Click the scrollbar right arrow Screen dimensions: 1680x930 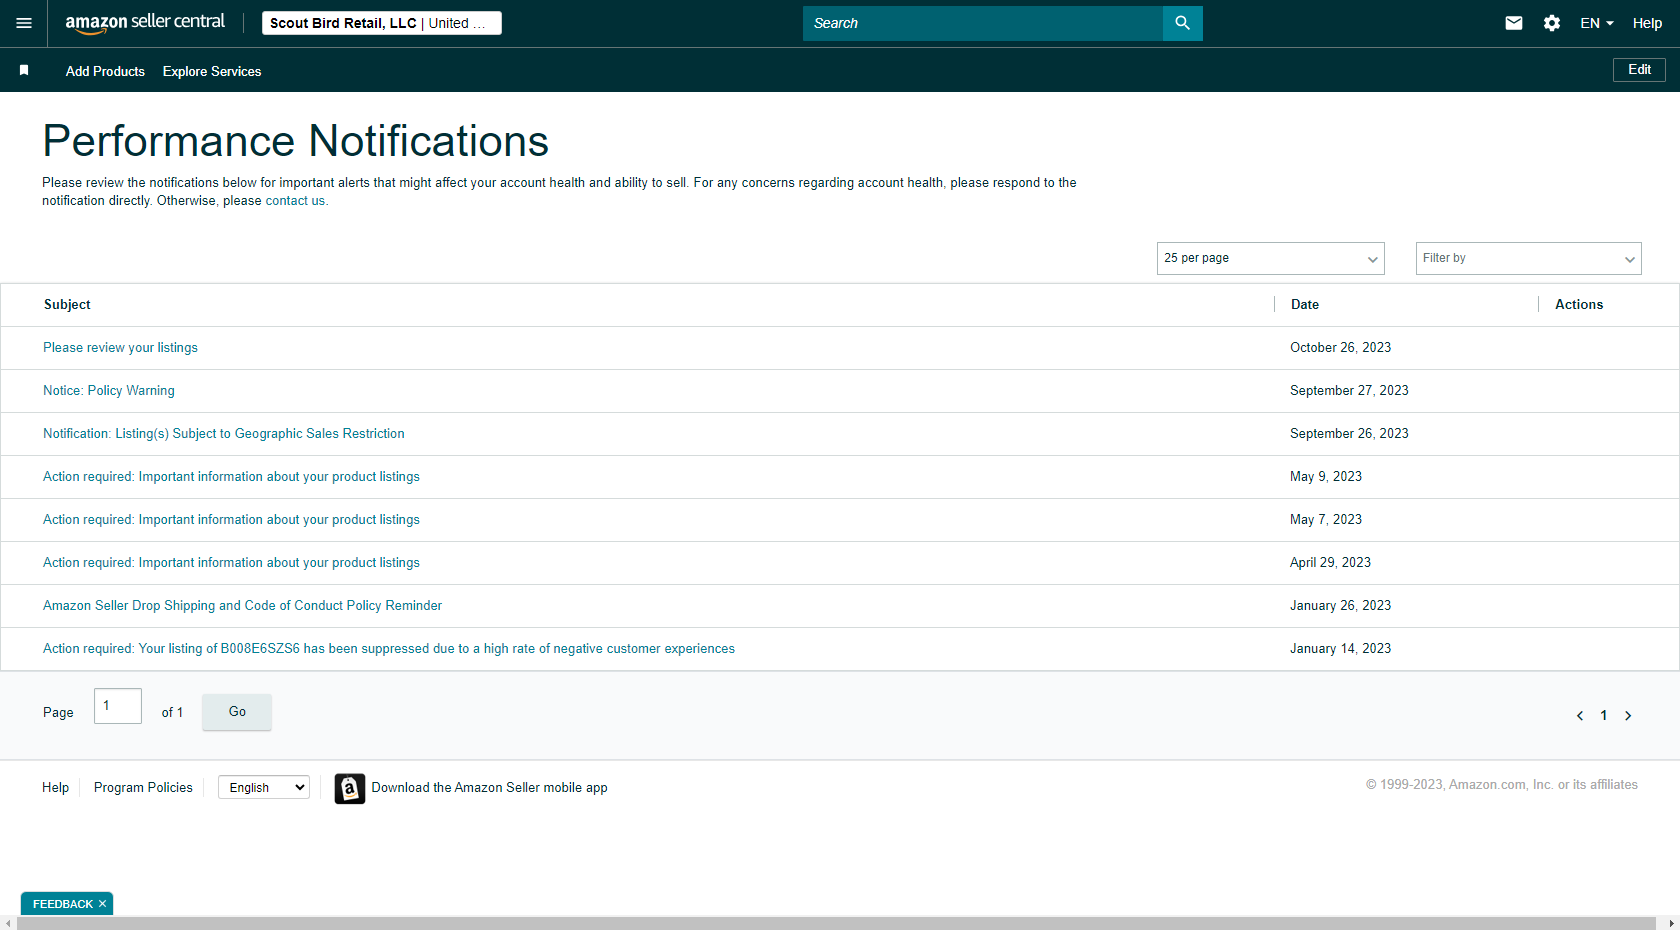pyautogui.click(x=1671, y=923)
